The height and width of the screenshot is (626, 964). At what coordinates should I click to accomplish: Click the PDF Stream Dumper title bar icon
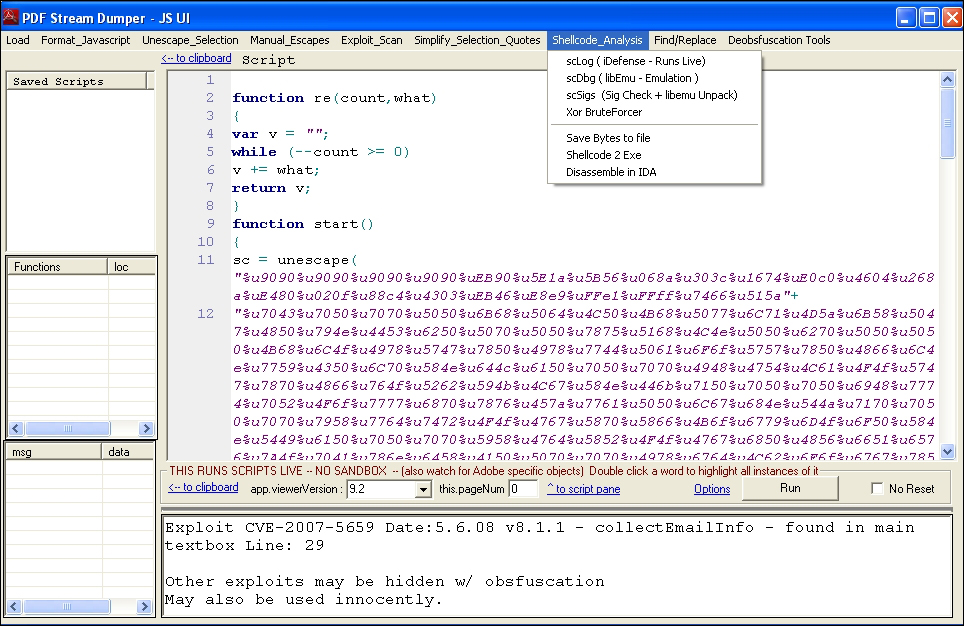tap(12, 16)
